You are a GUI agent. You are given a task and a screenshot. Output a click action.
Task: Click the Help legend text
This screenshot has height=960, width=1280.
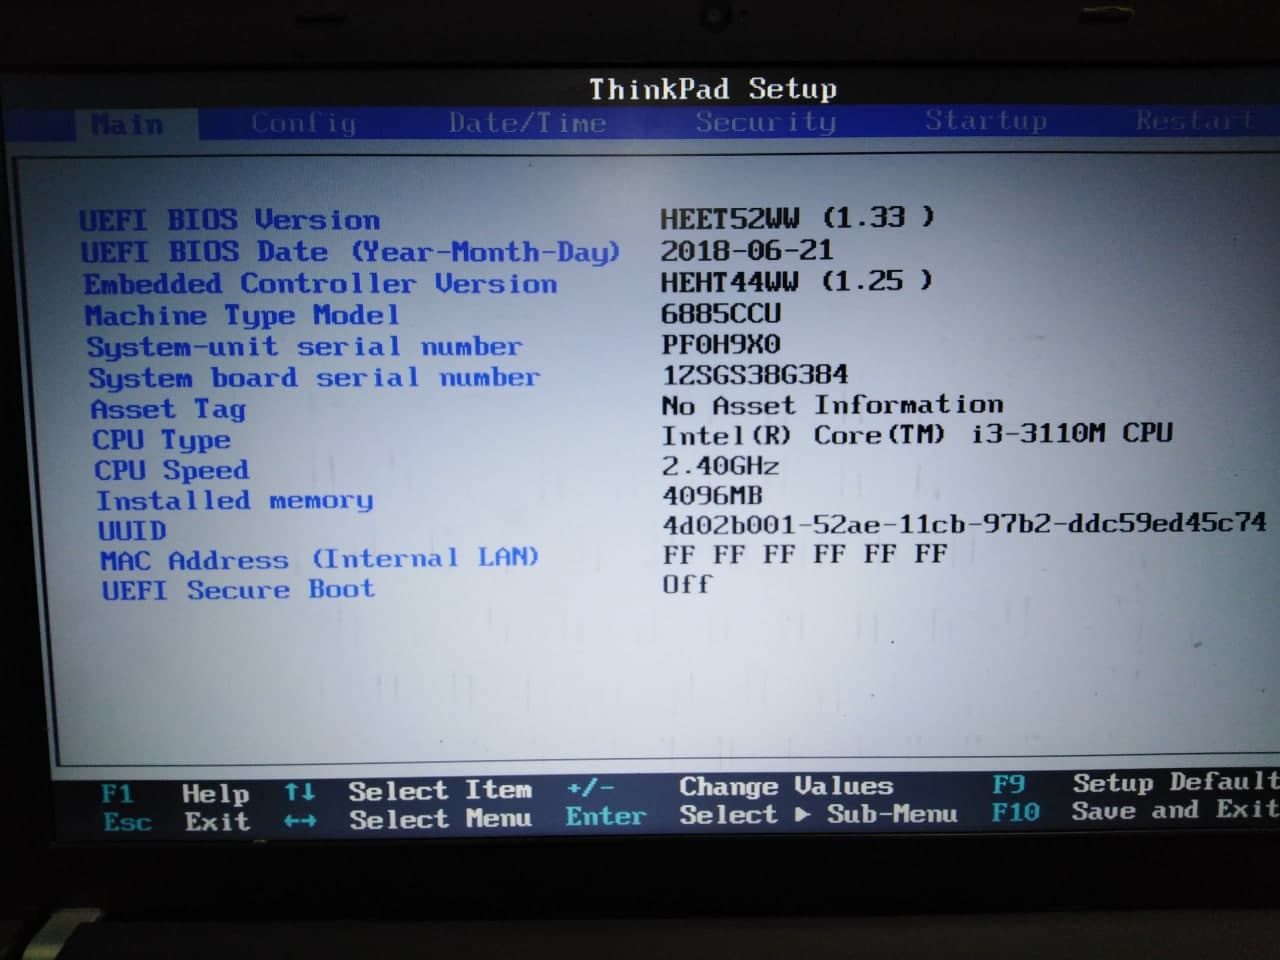click(215, 795)
